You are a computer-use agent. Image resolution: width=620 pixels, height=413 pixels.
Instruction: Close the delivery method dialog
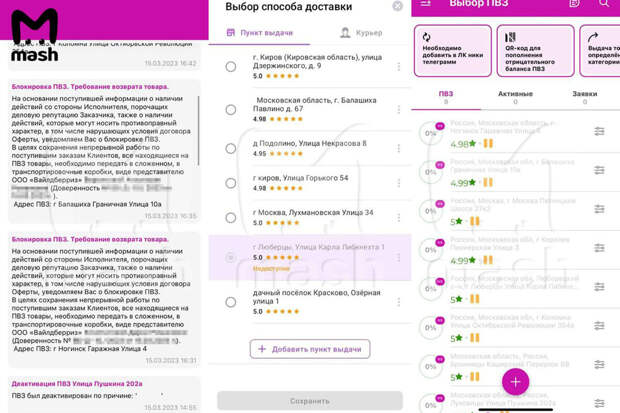[x=398, y=7]
